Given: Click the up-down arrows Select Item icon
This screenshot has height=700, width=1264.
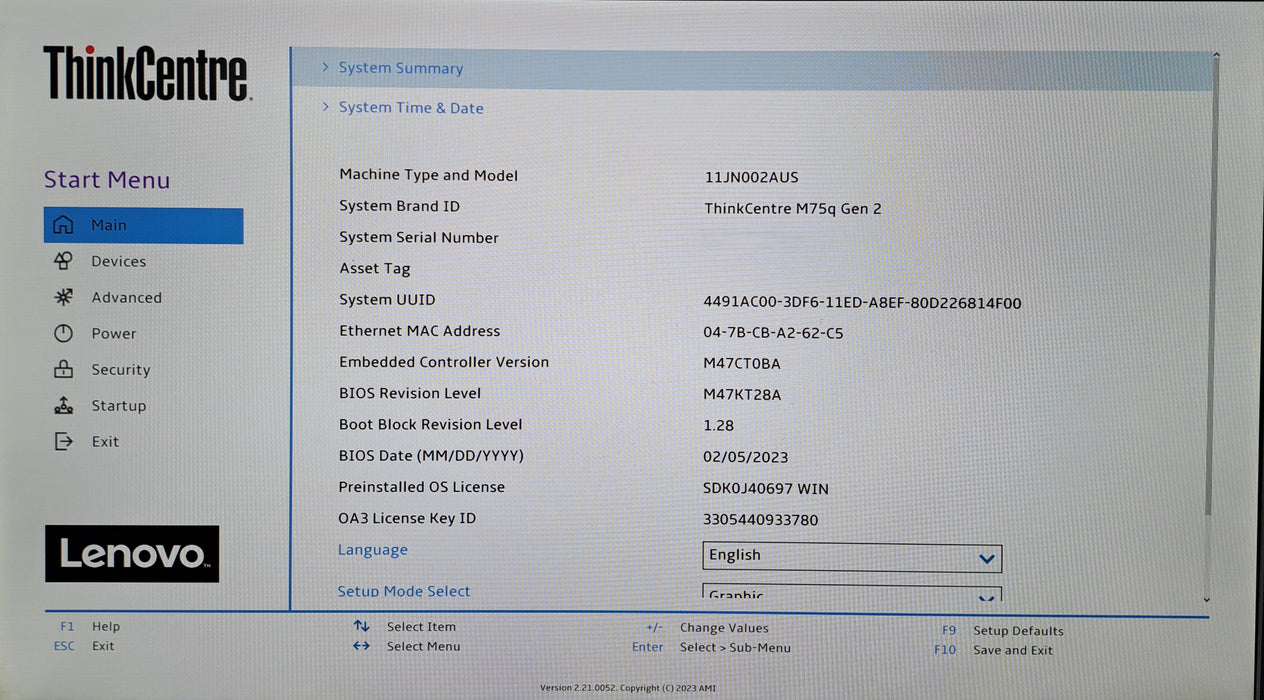Looking at the screenshot, I should pos(361,626).
